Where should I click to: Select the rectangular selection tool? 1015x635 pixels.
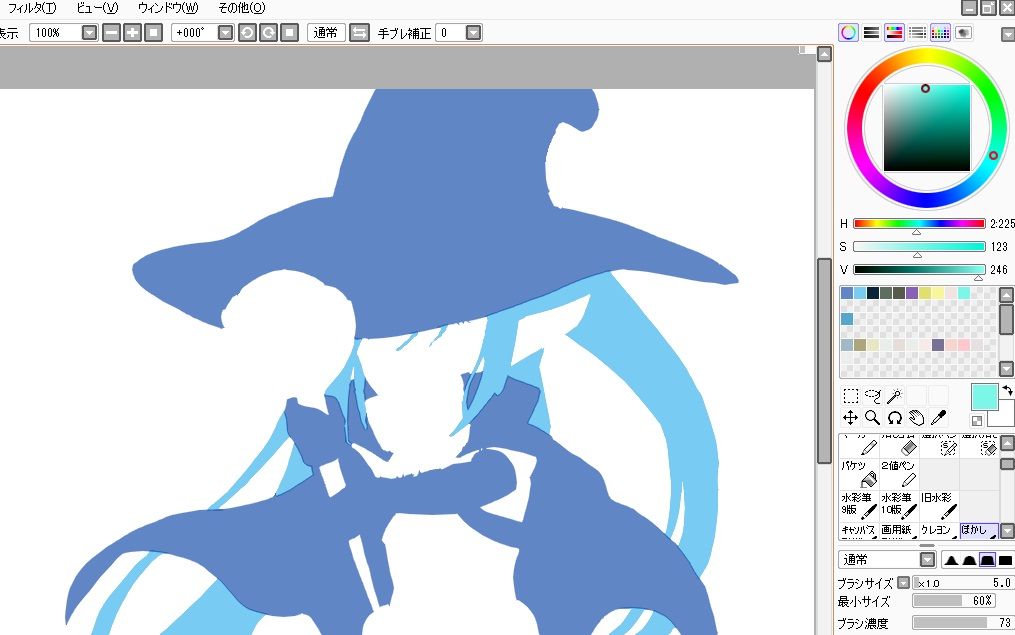point(851,395)
